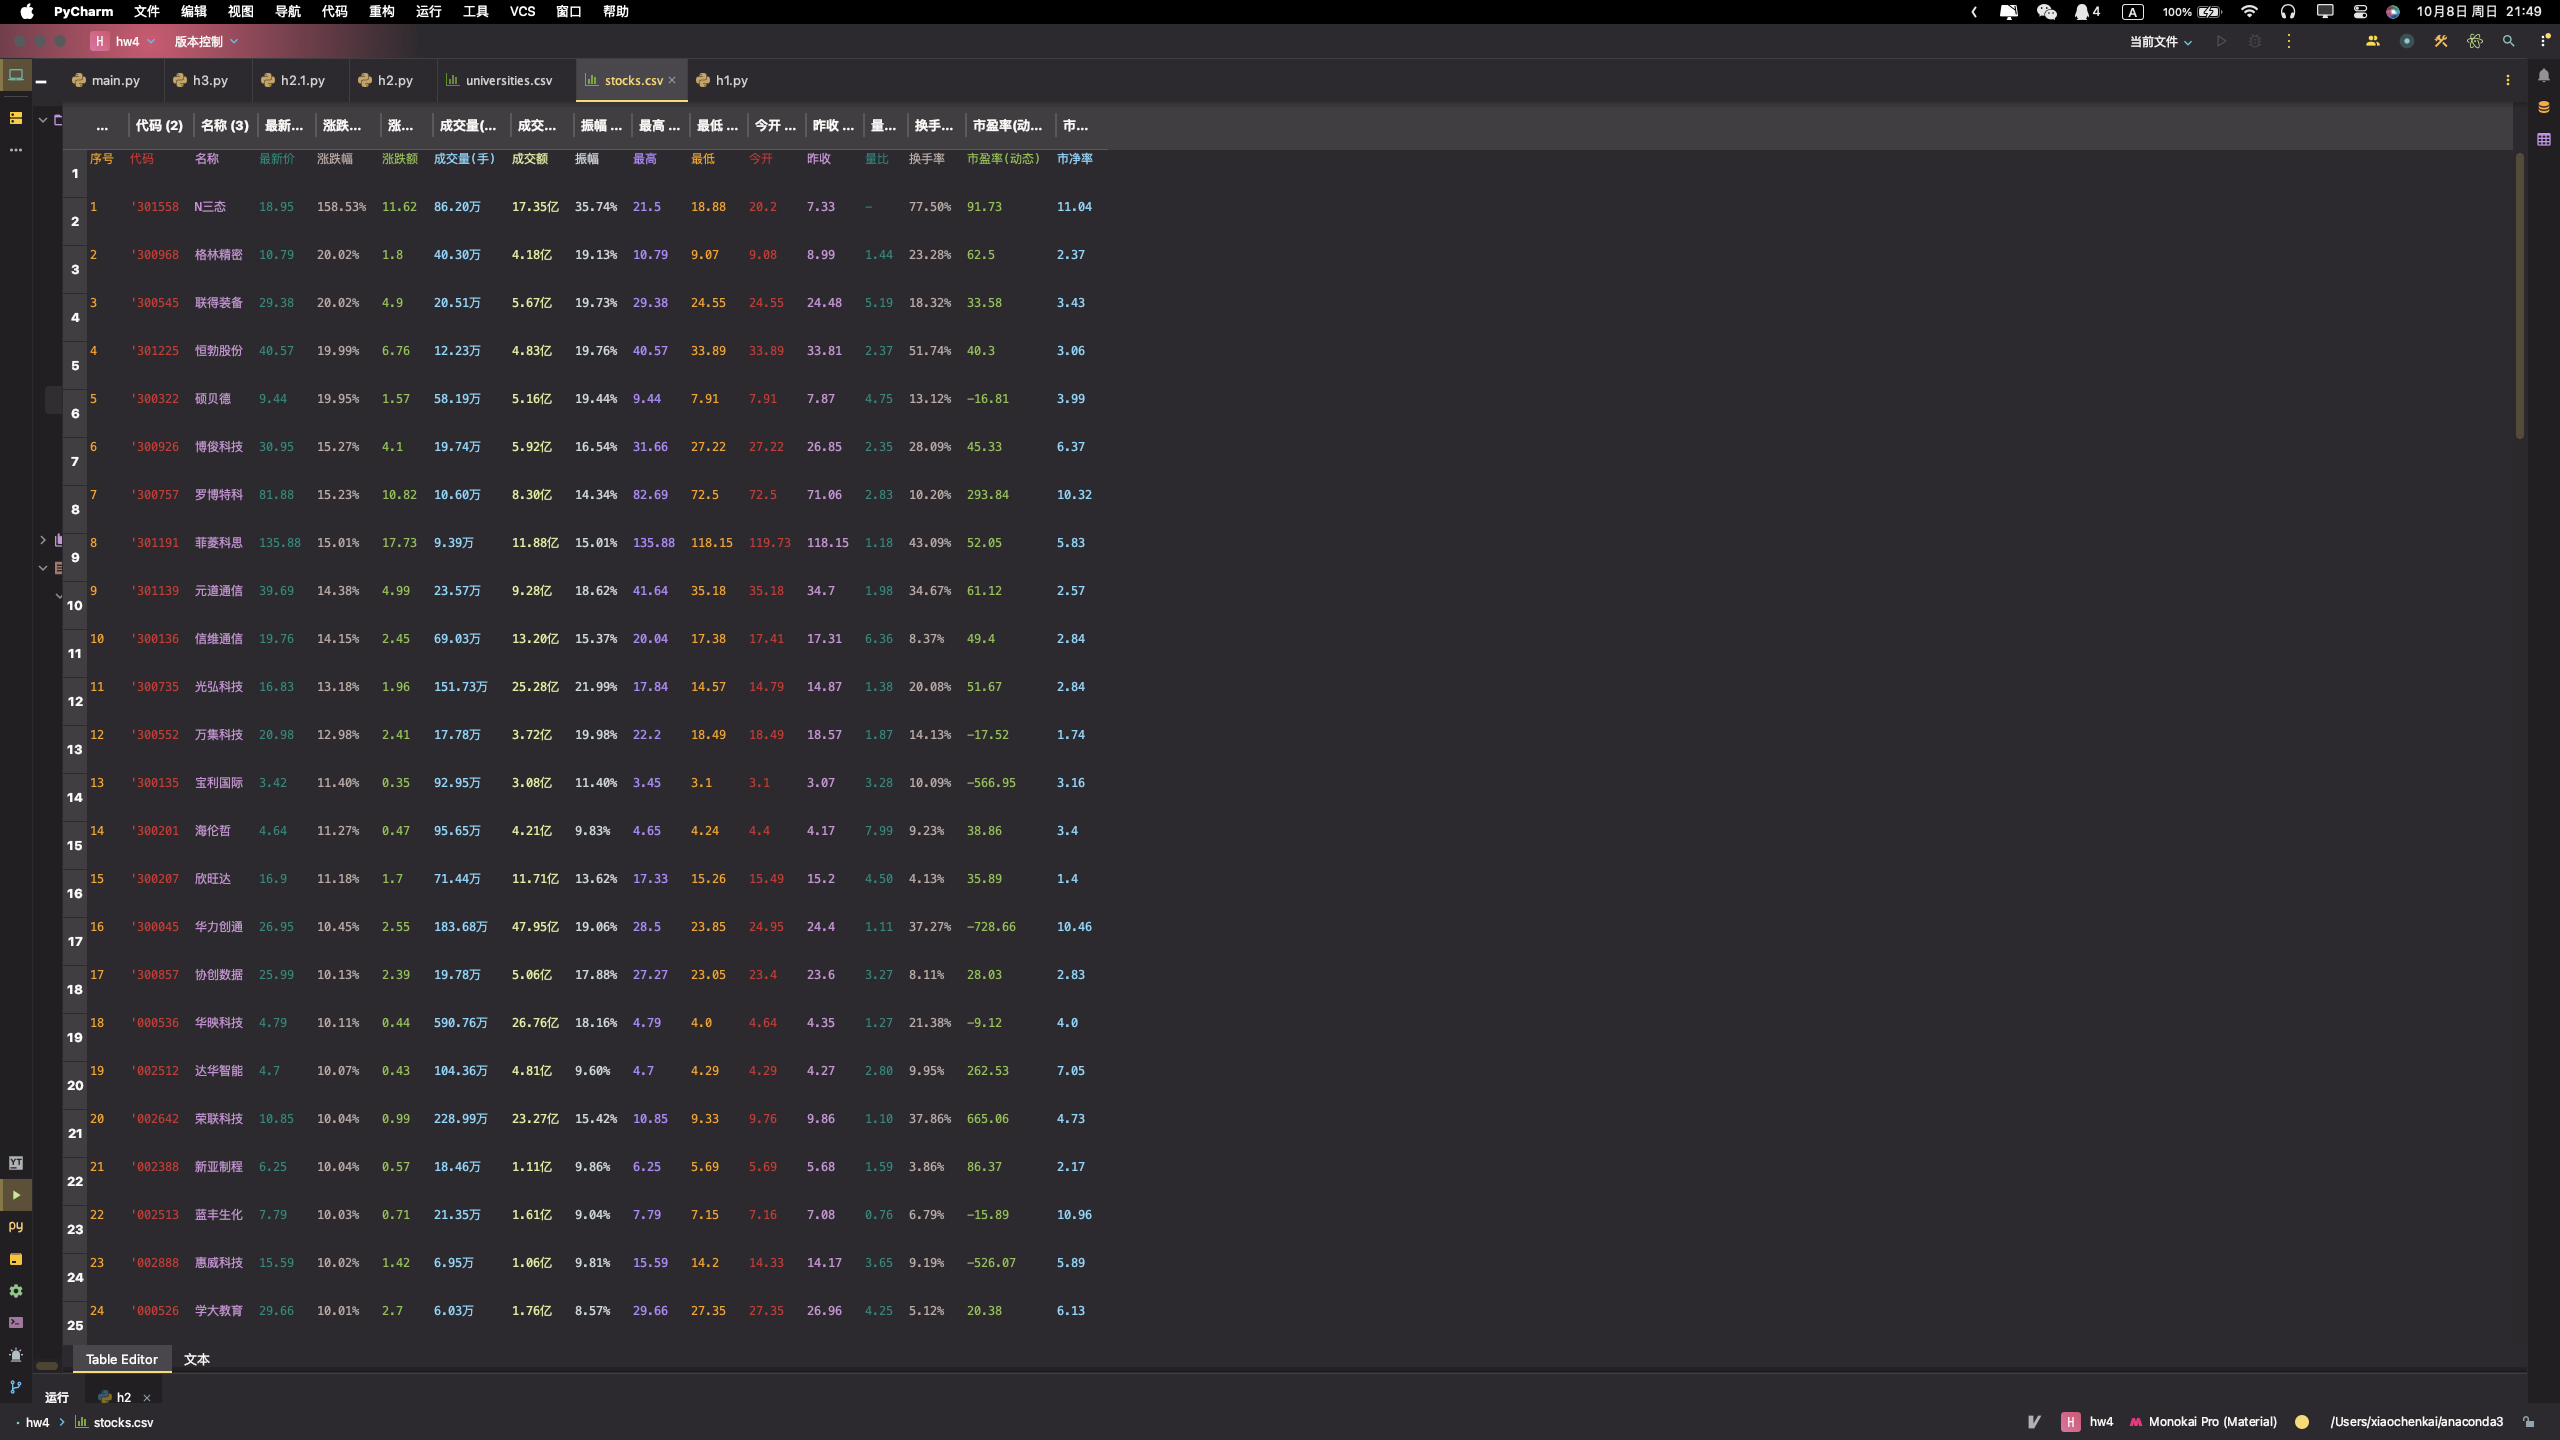
Task: Open the Python Packages tool window
Action: [x=15, y=1259]
